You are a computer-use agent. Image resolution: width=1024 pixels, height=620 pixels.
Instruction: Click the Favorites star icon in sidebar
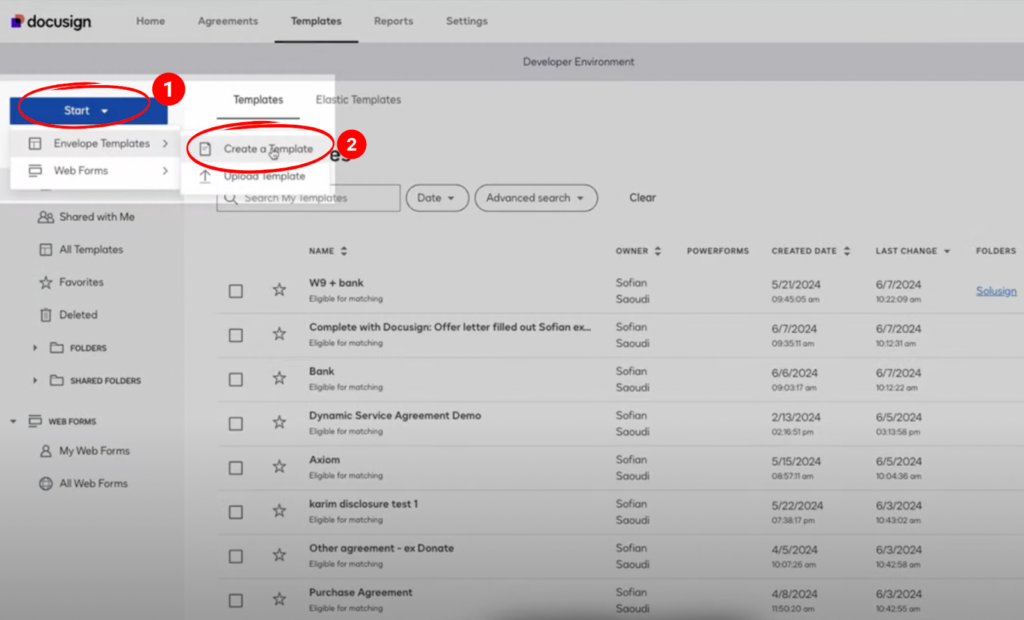pyautogui.click(x=46, y=282)
